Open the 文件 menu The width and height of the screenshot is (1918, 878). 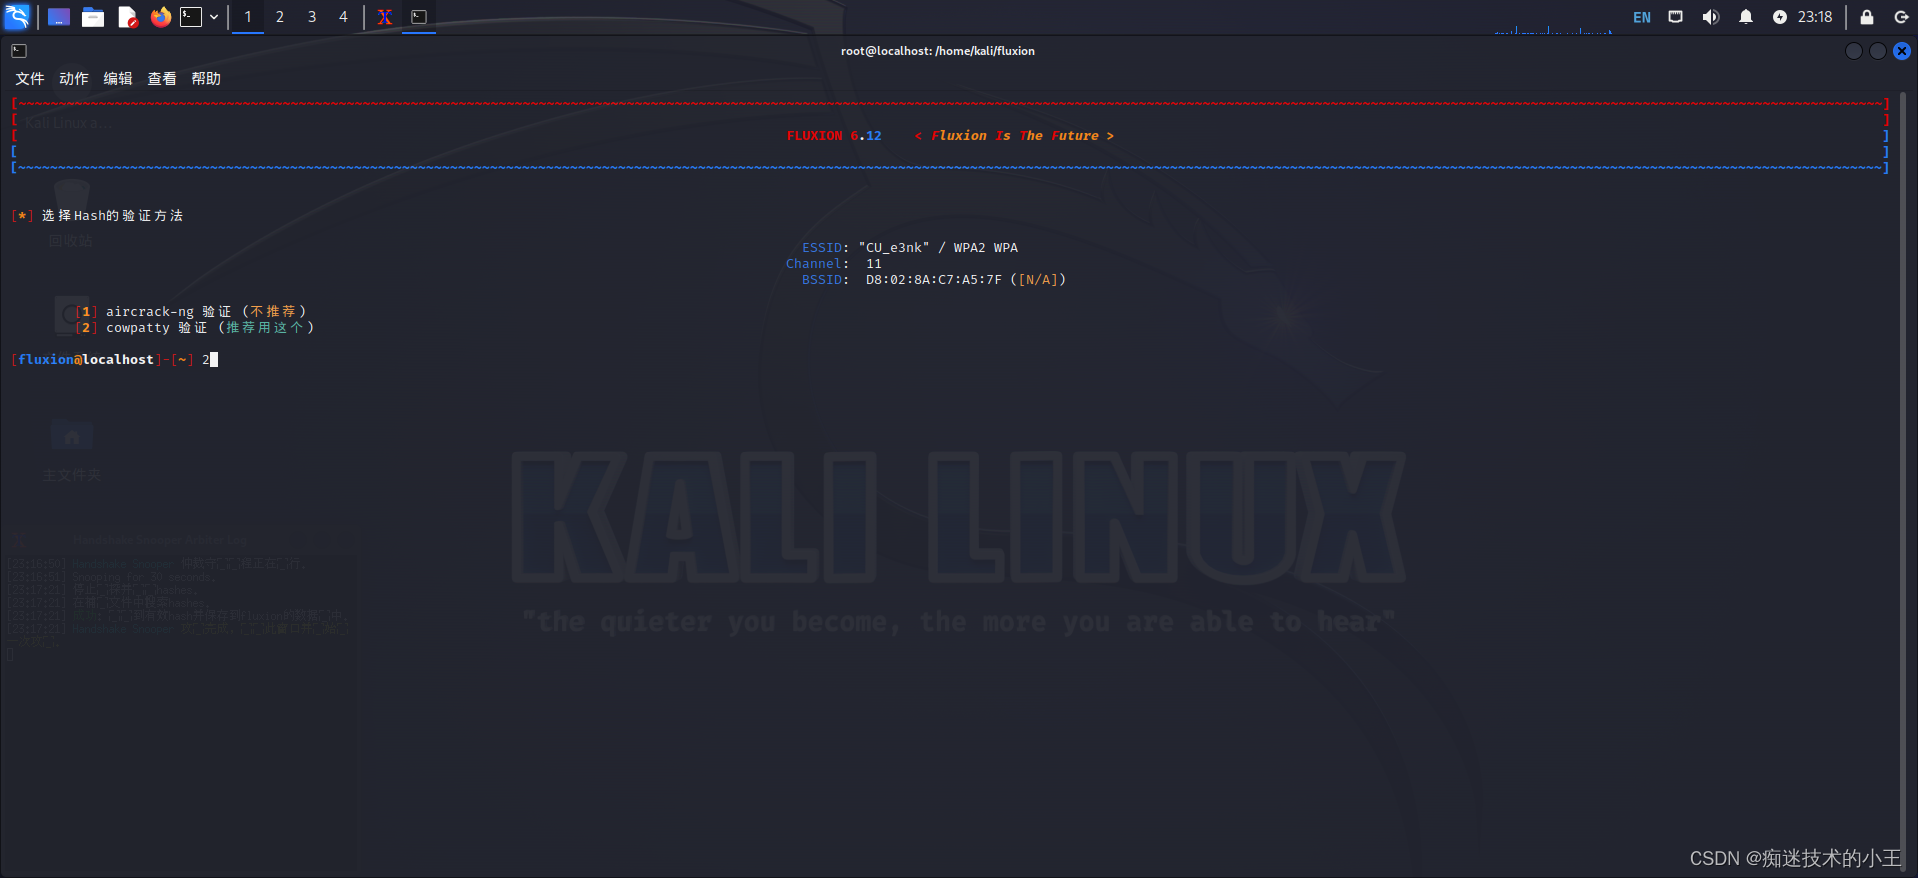click(x=30, y=79)
